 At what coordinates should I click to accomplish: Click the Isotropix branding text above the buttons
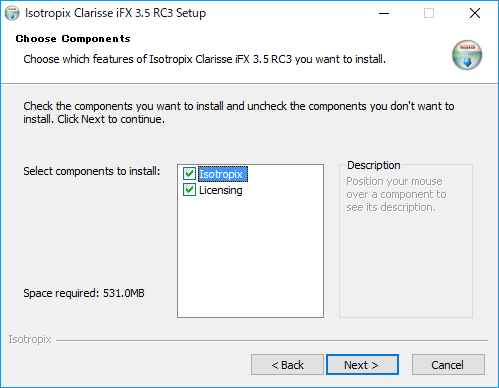pyautogui.click(x=30, y=339)
